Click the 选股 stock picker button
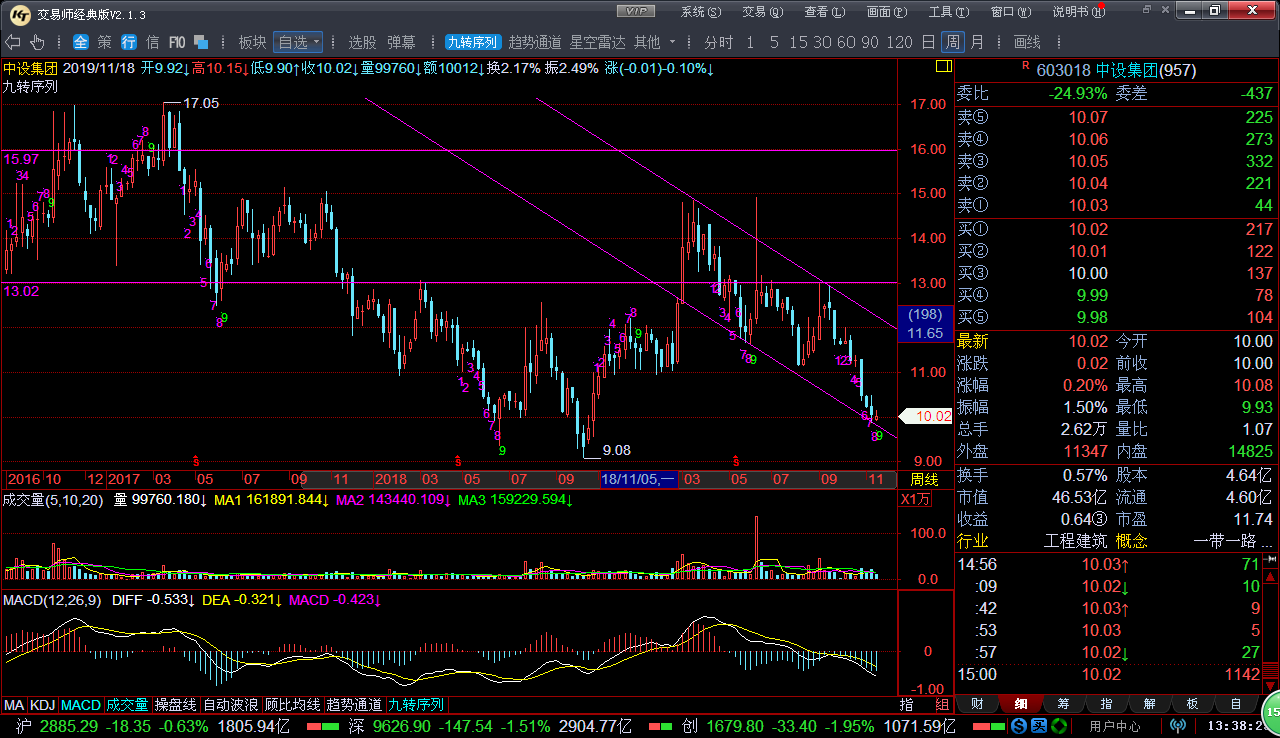 [362, 42]
